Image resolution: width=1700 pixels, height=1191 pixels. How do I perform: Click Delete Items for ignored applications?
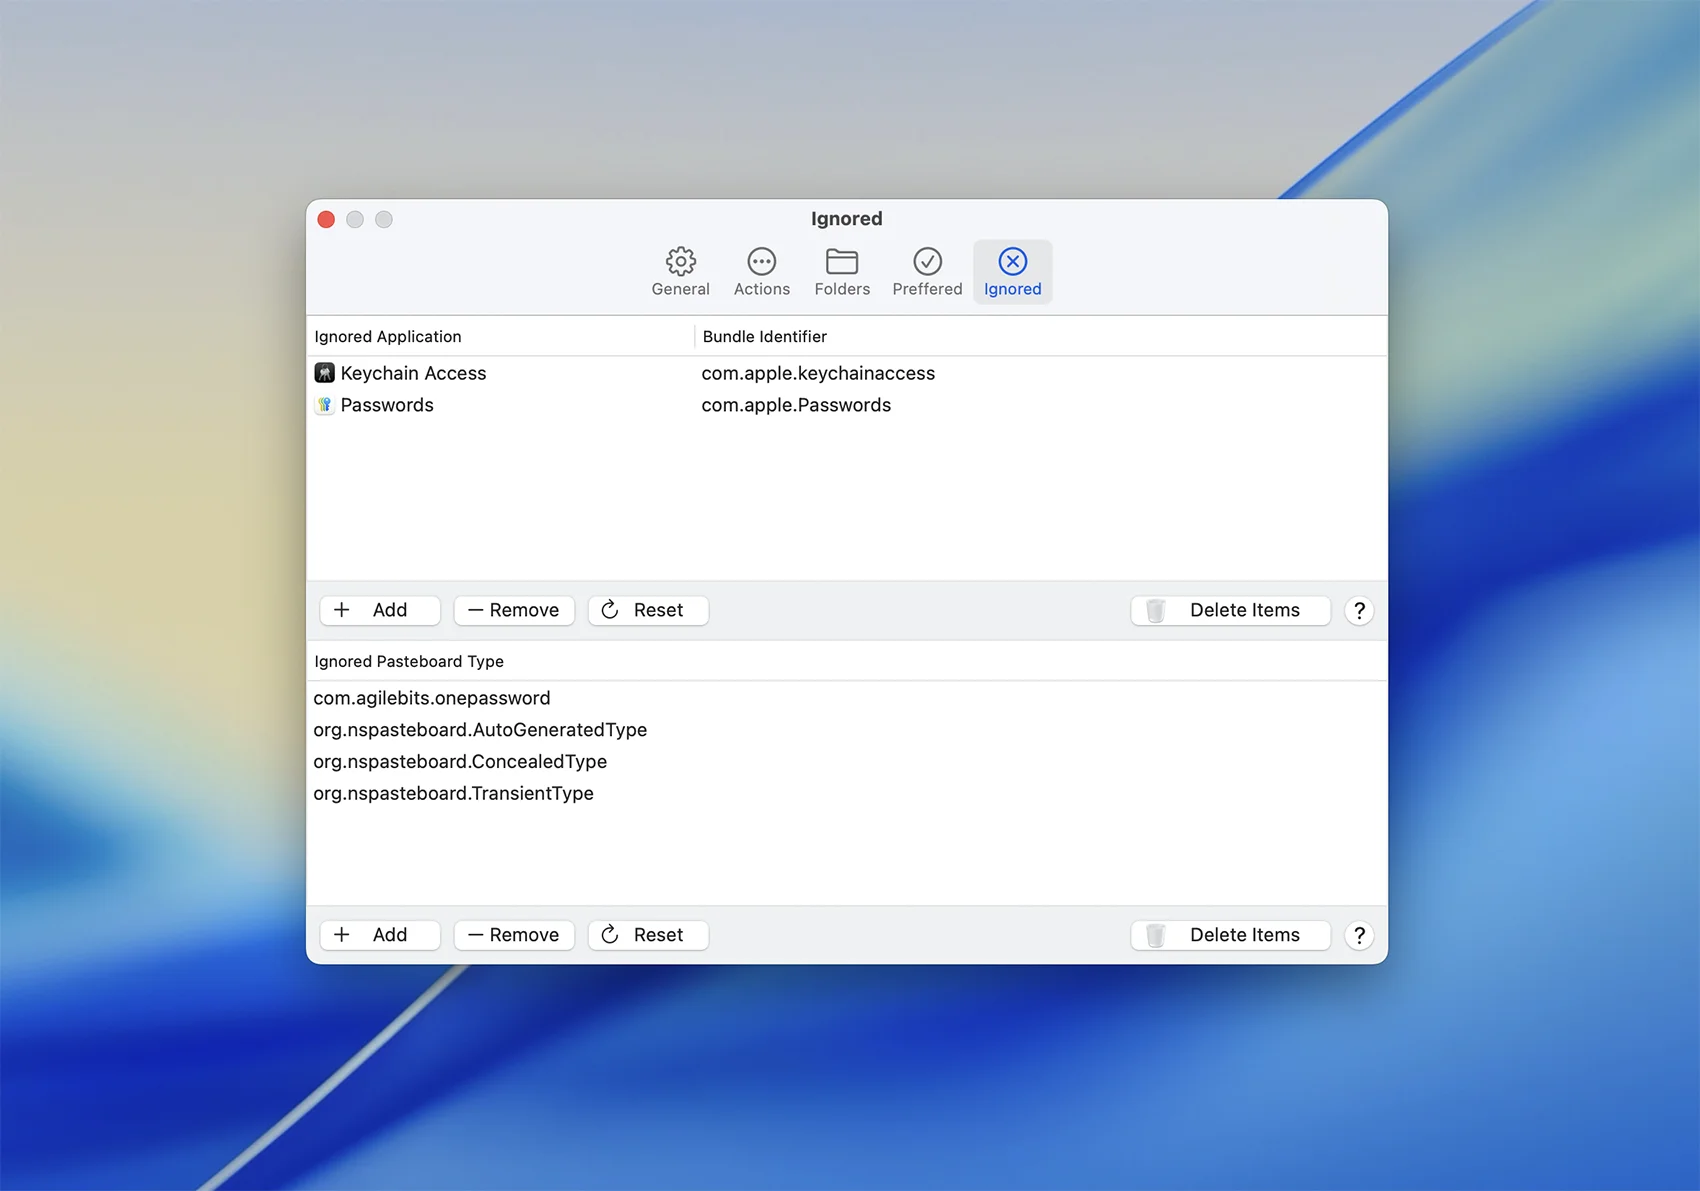(x=1230, y=610)
